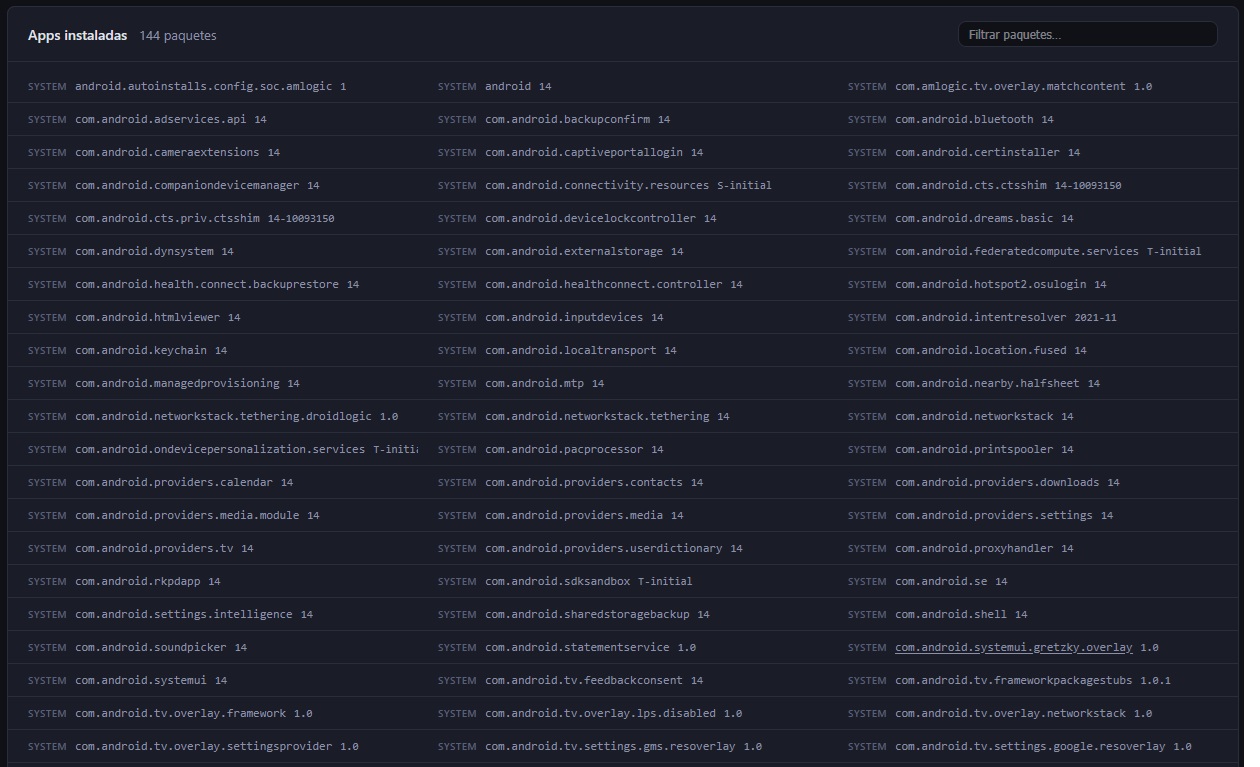This screenshot has width=1260, height=767.
Task: Select com.android.federatedcompute.services package
Action: coord(1017,251)
